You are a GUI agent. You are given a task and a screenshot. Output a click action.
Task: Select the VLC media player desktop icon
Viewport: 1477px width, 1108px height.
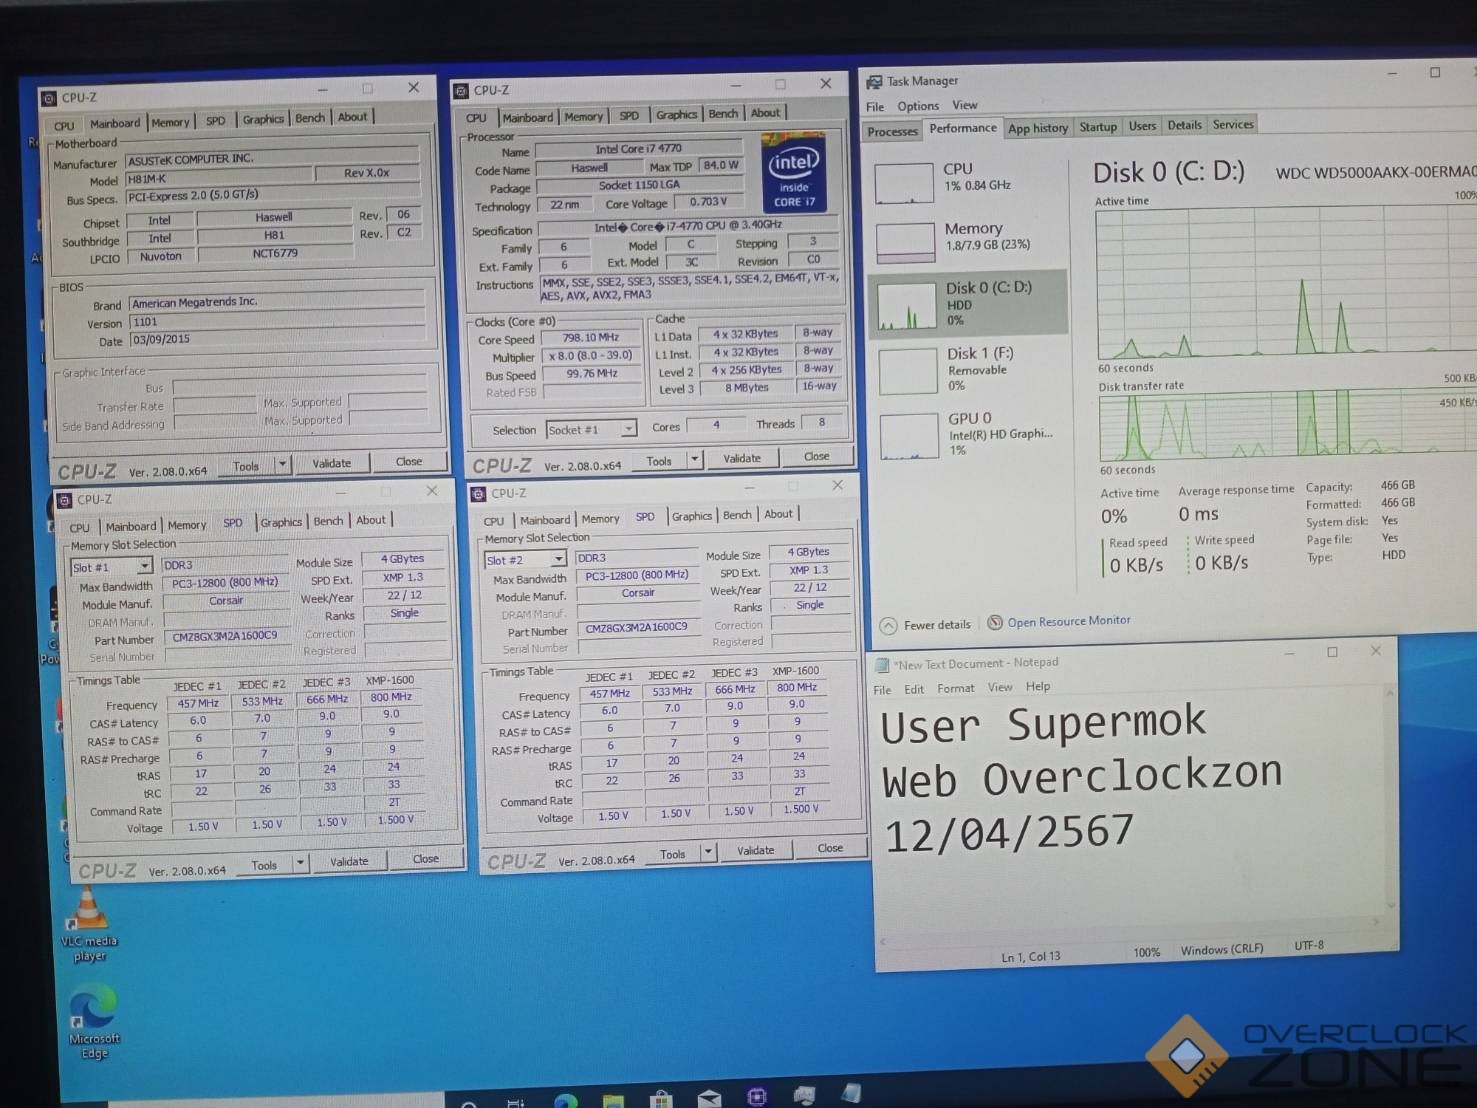coord(89,926)
